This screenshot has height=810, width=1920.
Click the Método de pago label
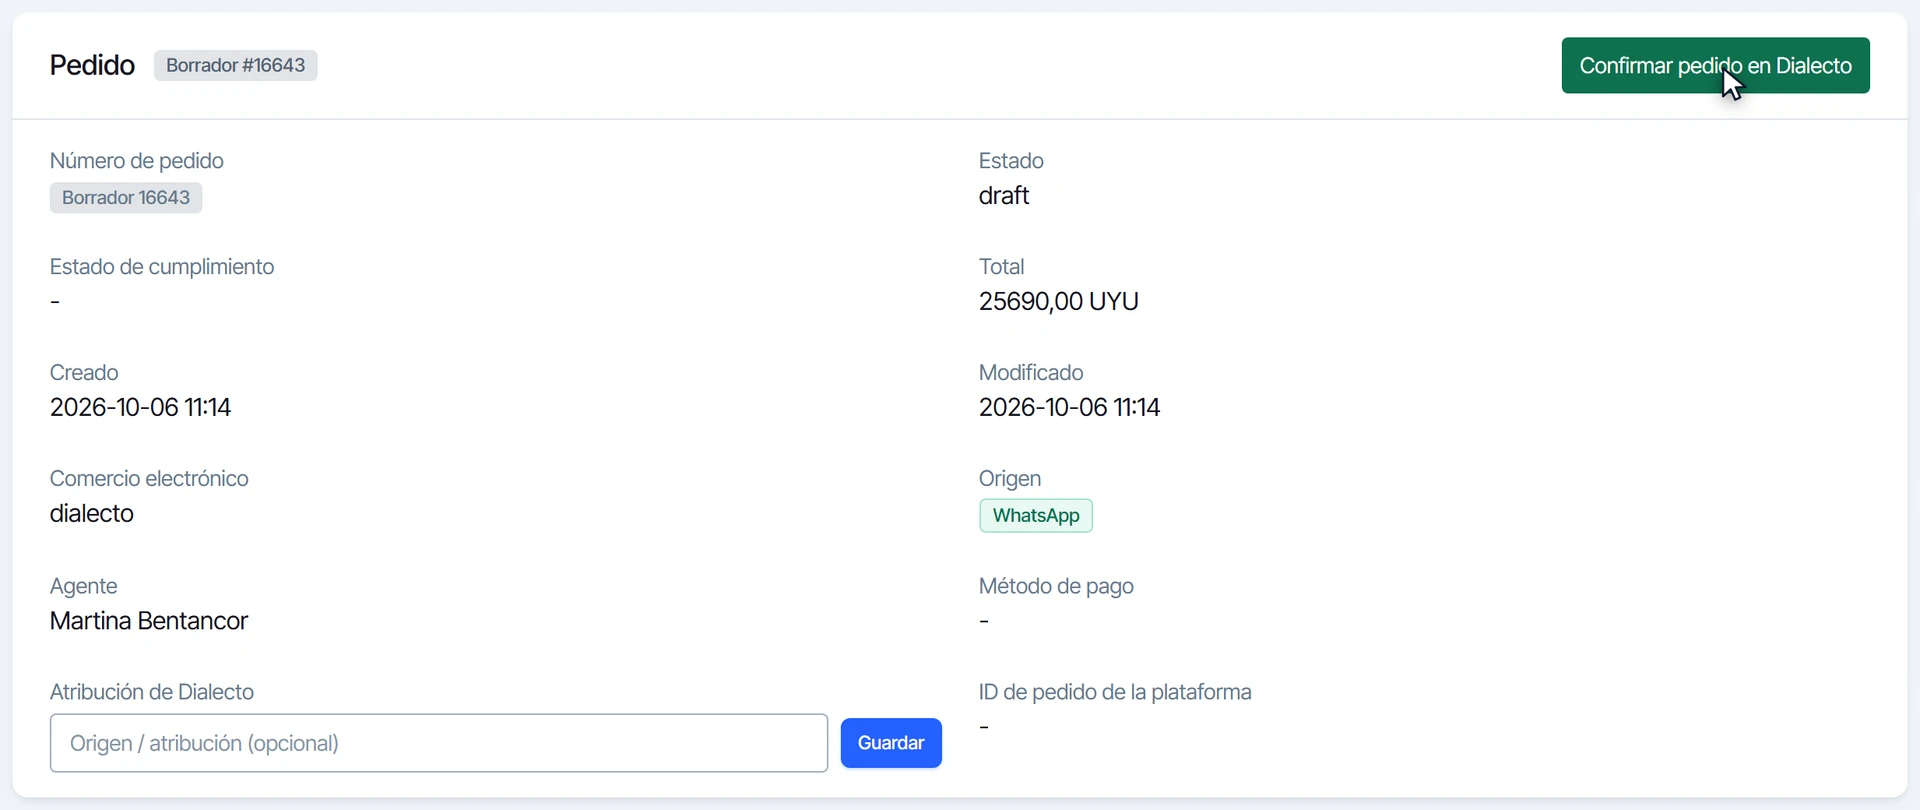tap(1056, 586)
